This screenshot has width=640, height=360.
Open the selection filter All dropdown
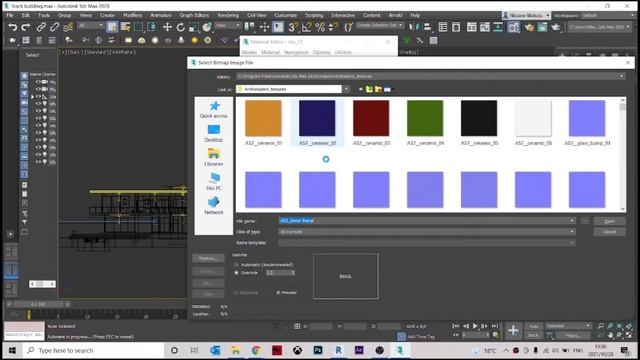[x=90, y=26]
